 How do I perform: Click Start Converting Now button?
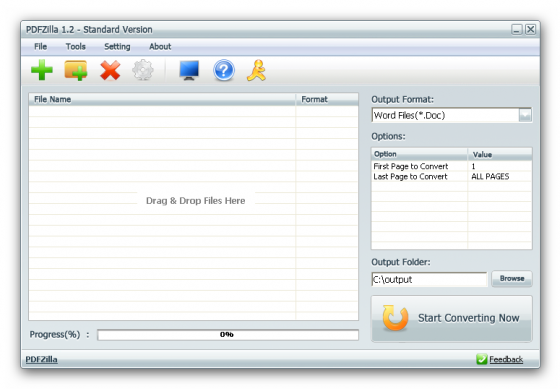point(452,318)
